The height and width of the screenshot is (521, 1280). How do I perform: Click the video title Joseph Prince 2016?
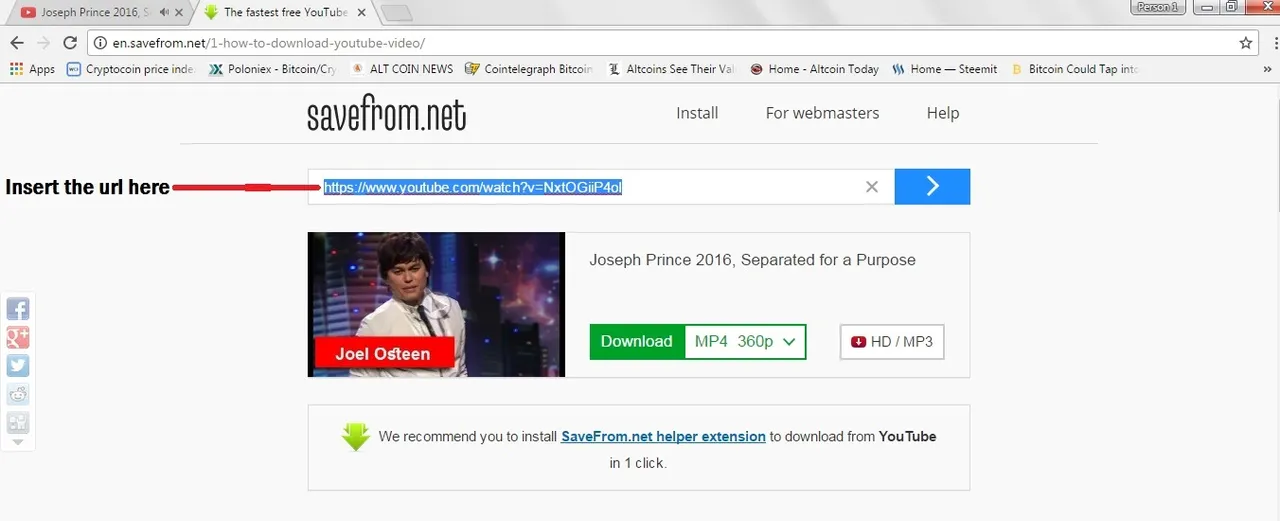(752, 259)
